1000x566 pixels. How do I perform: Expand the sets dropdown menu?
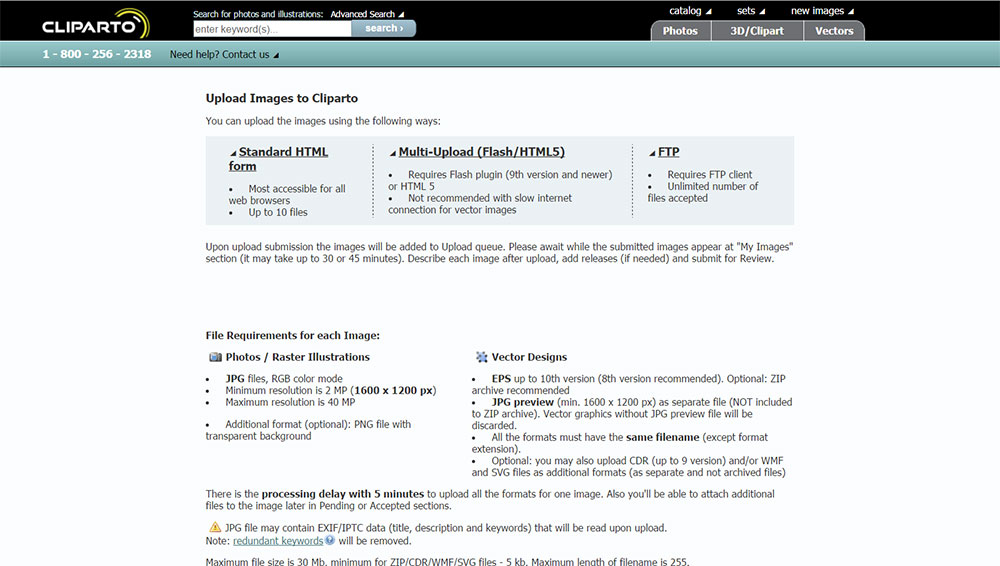751,11
